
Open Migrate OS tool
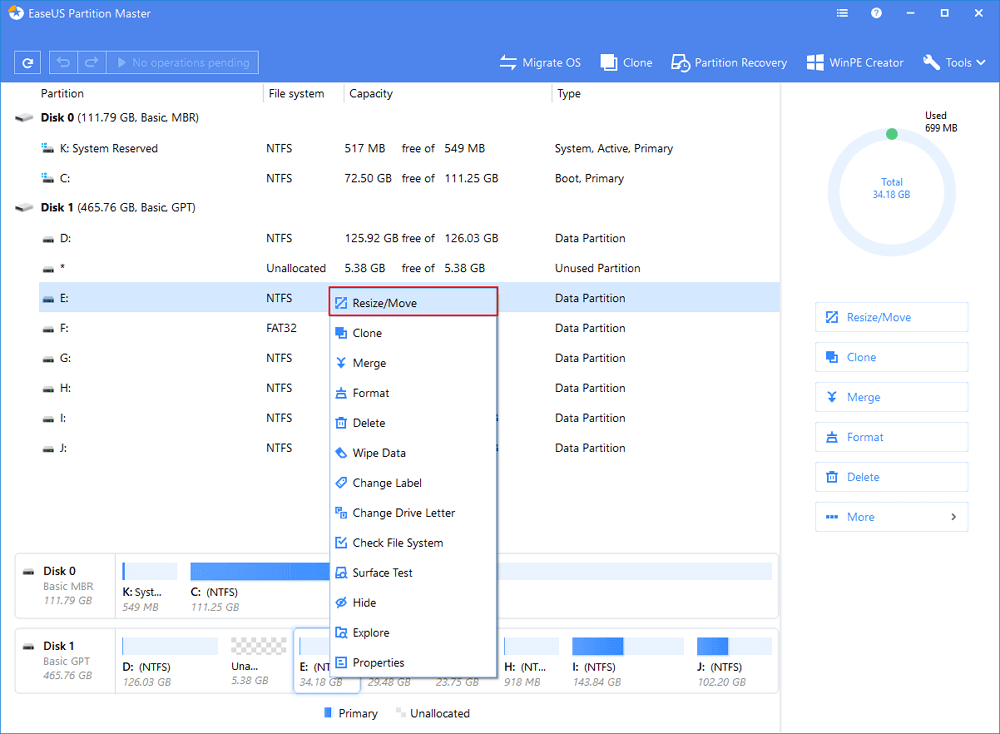(x=540, y=62)
